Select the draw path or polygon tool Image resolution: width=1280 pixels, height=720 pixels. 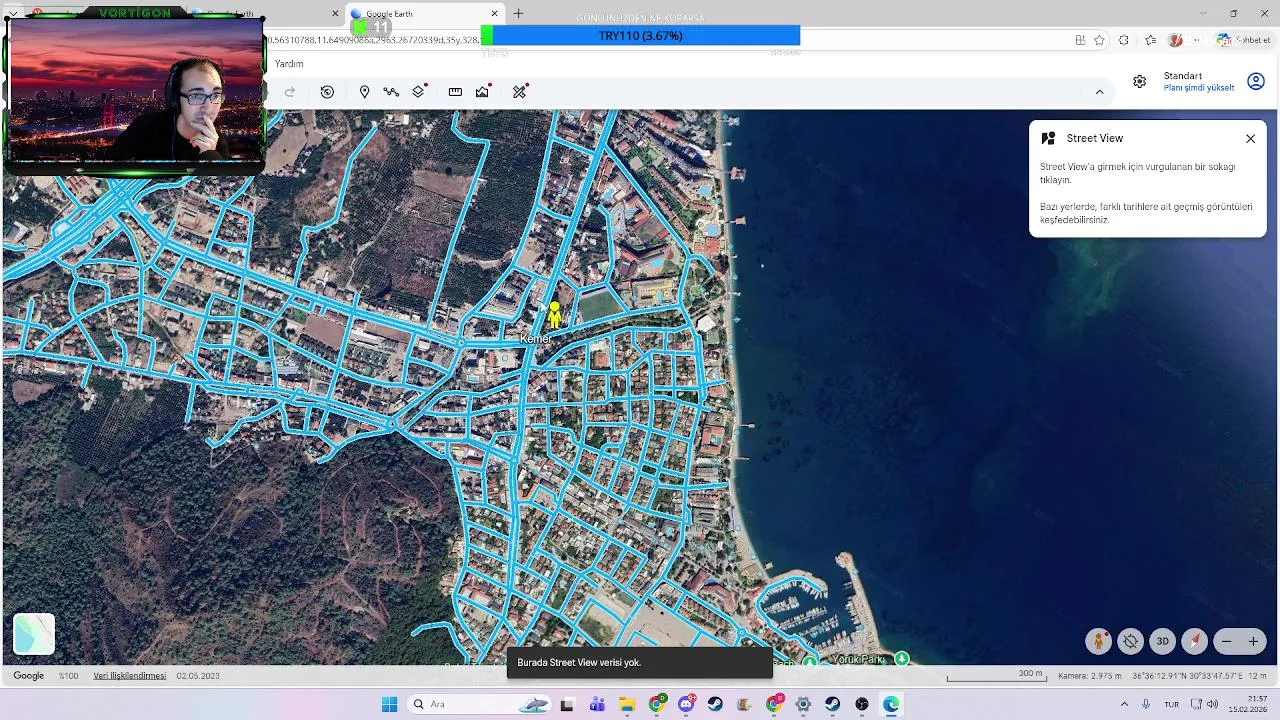(x=391, y=92)
